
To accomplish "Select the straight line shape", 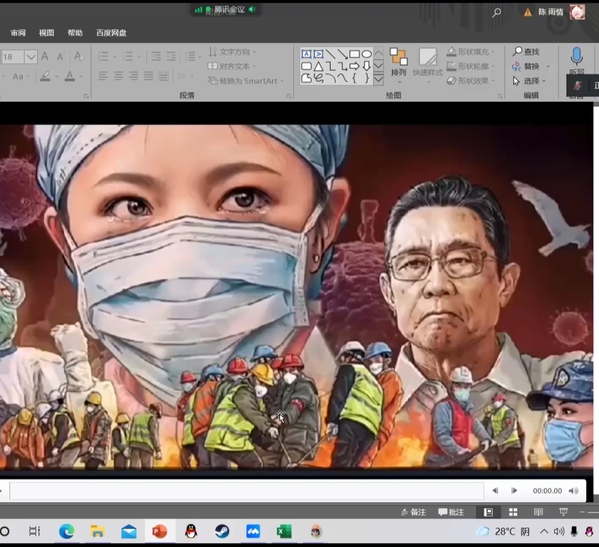I will [x=330, y=54].
